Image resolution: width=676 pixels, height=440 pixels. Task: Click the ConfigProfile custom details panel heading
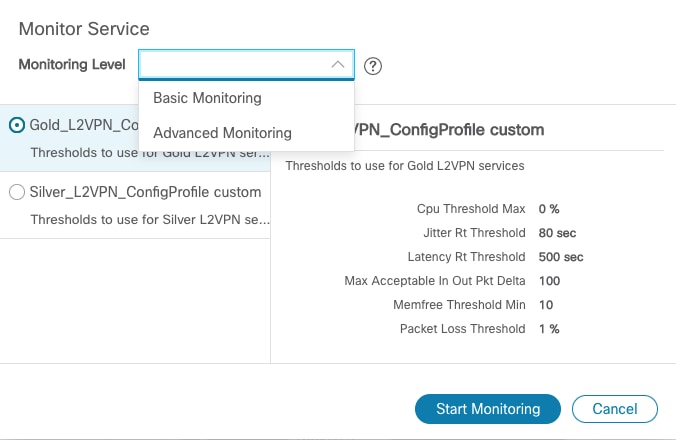(x=450, y=130)
